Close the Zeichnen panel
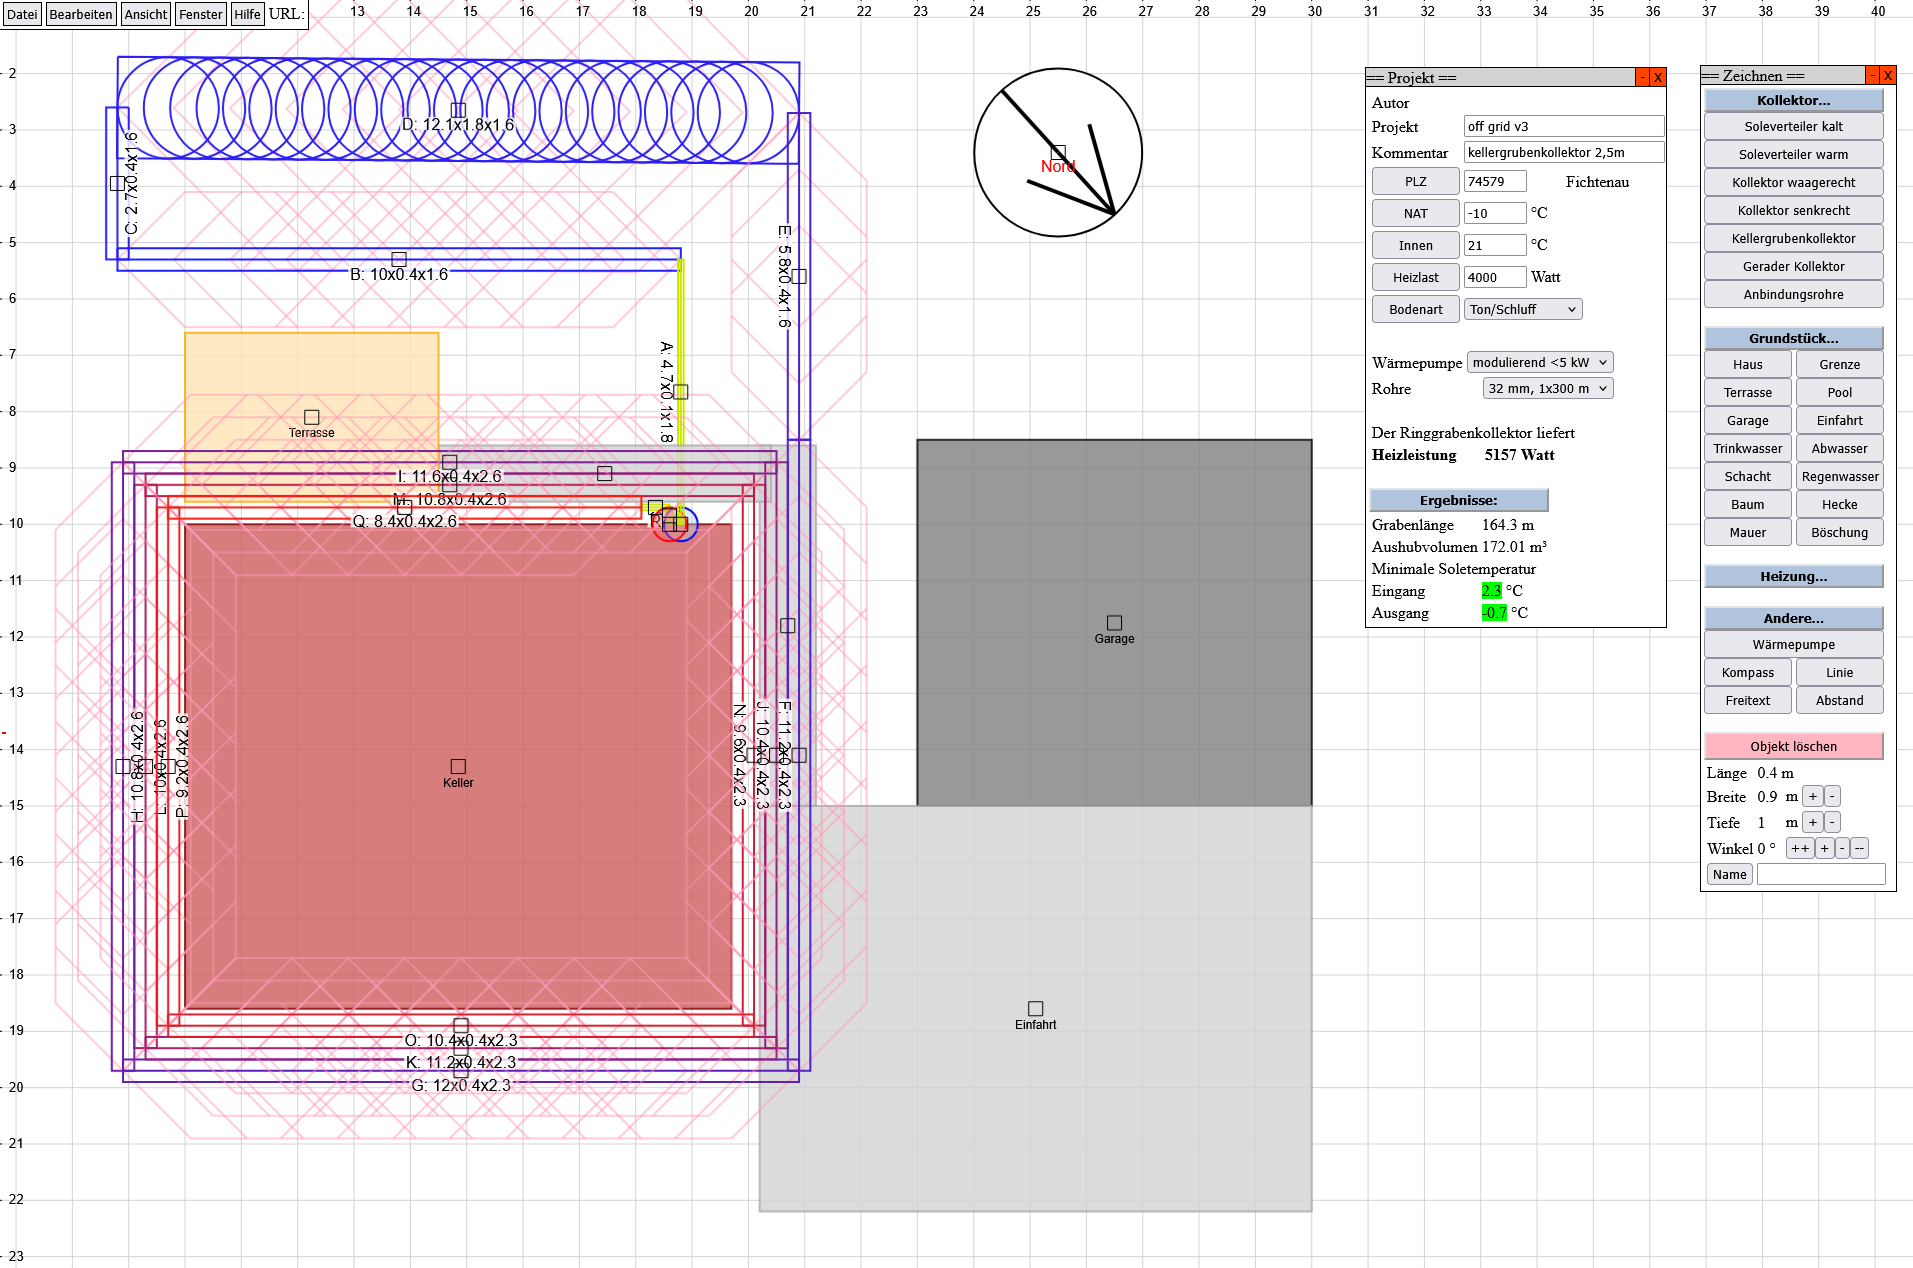This screenshot has height=1268, width=1913. [1887, 76]
